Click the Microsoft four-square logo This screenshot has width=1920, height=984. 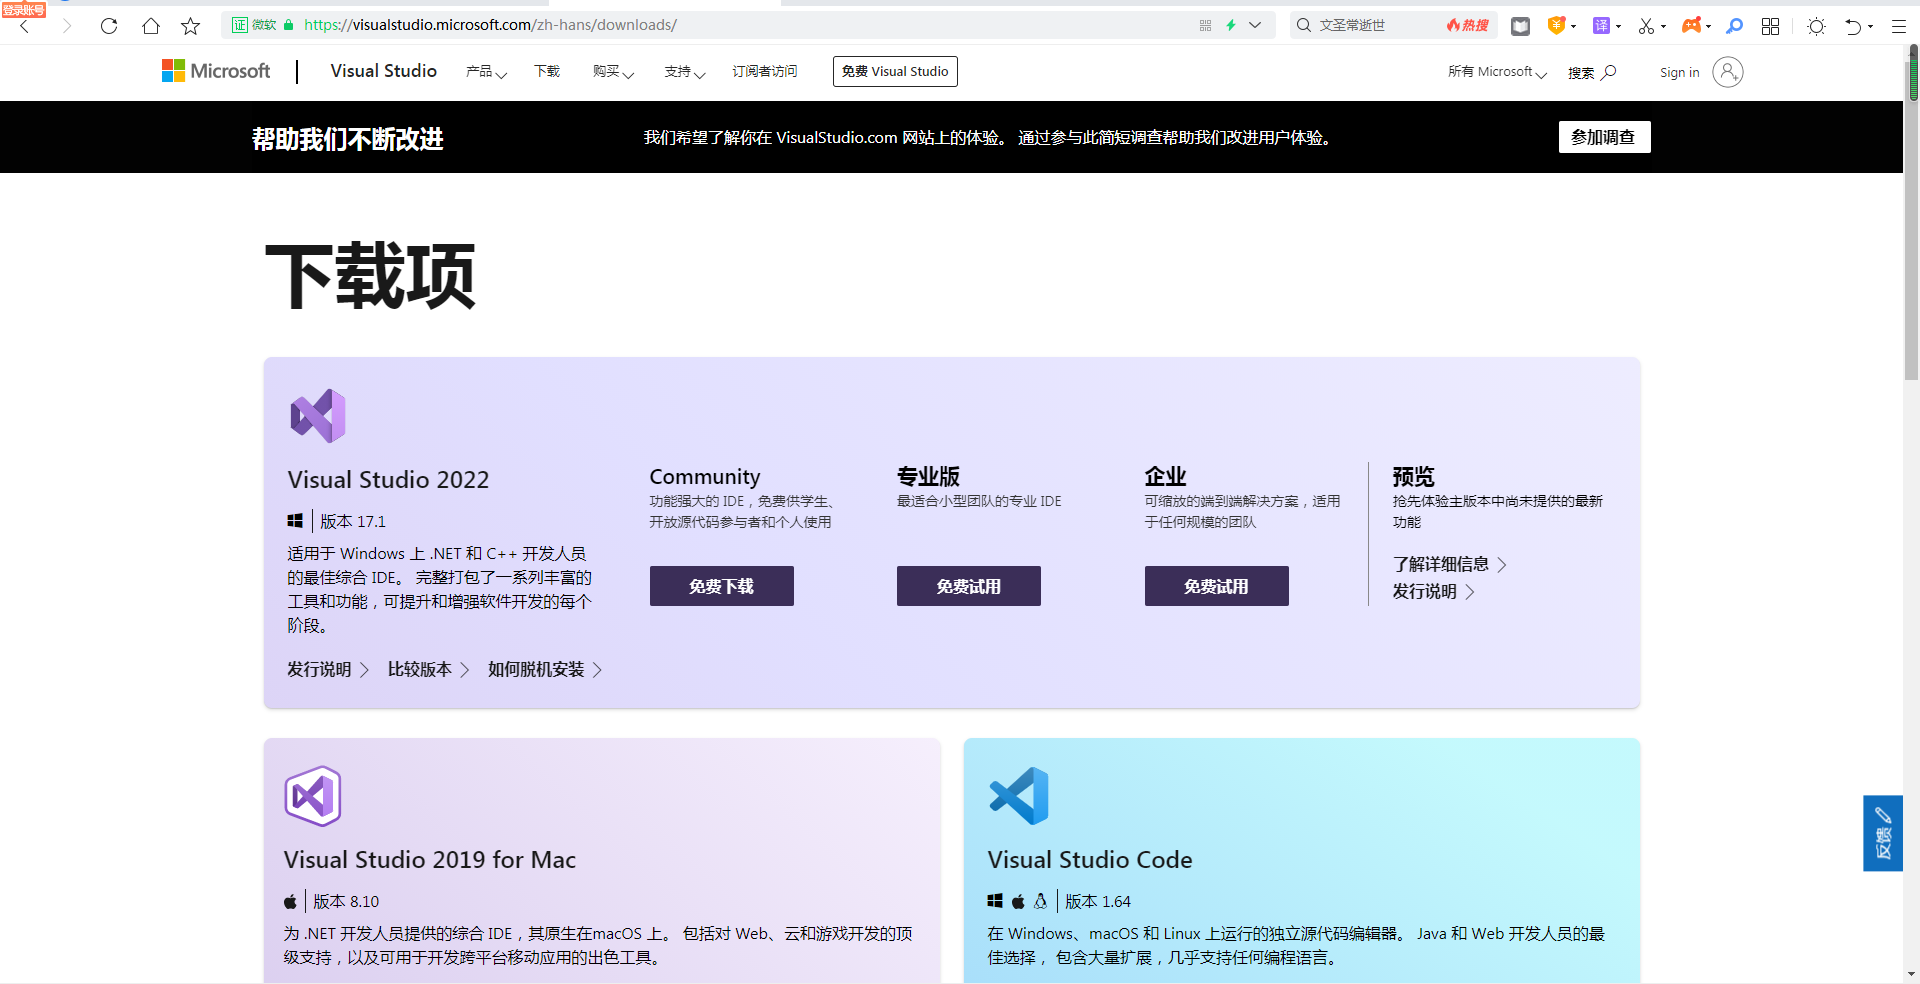[174, 70]
